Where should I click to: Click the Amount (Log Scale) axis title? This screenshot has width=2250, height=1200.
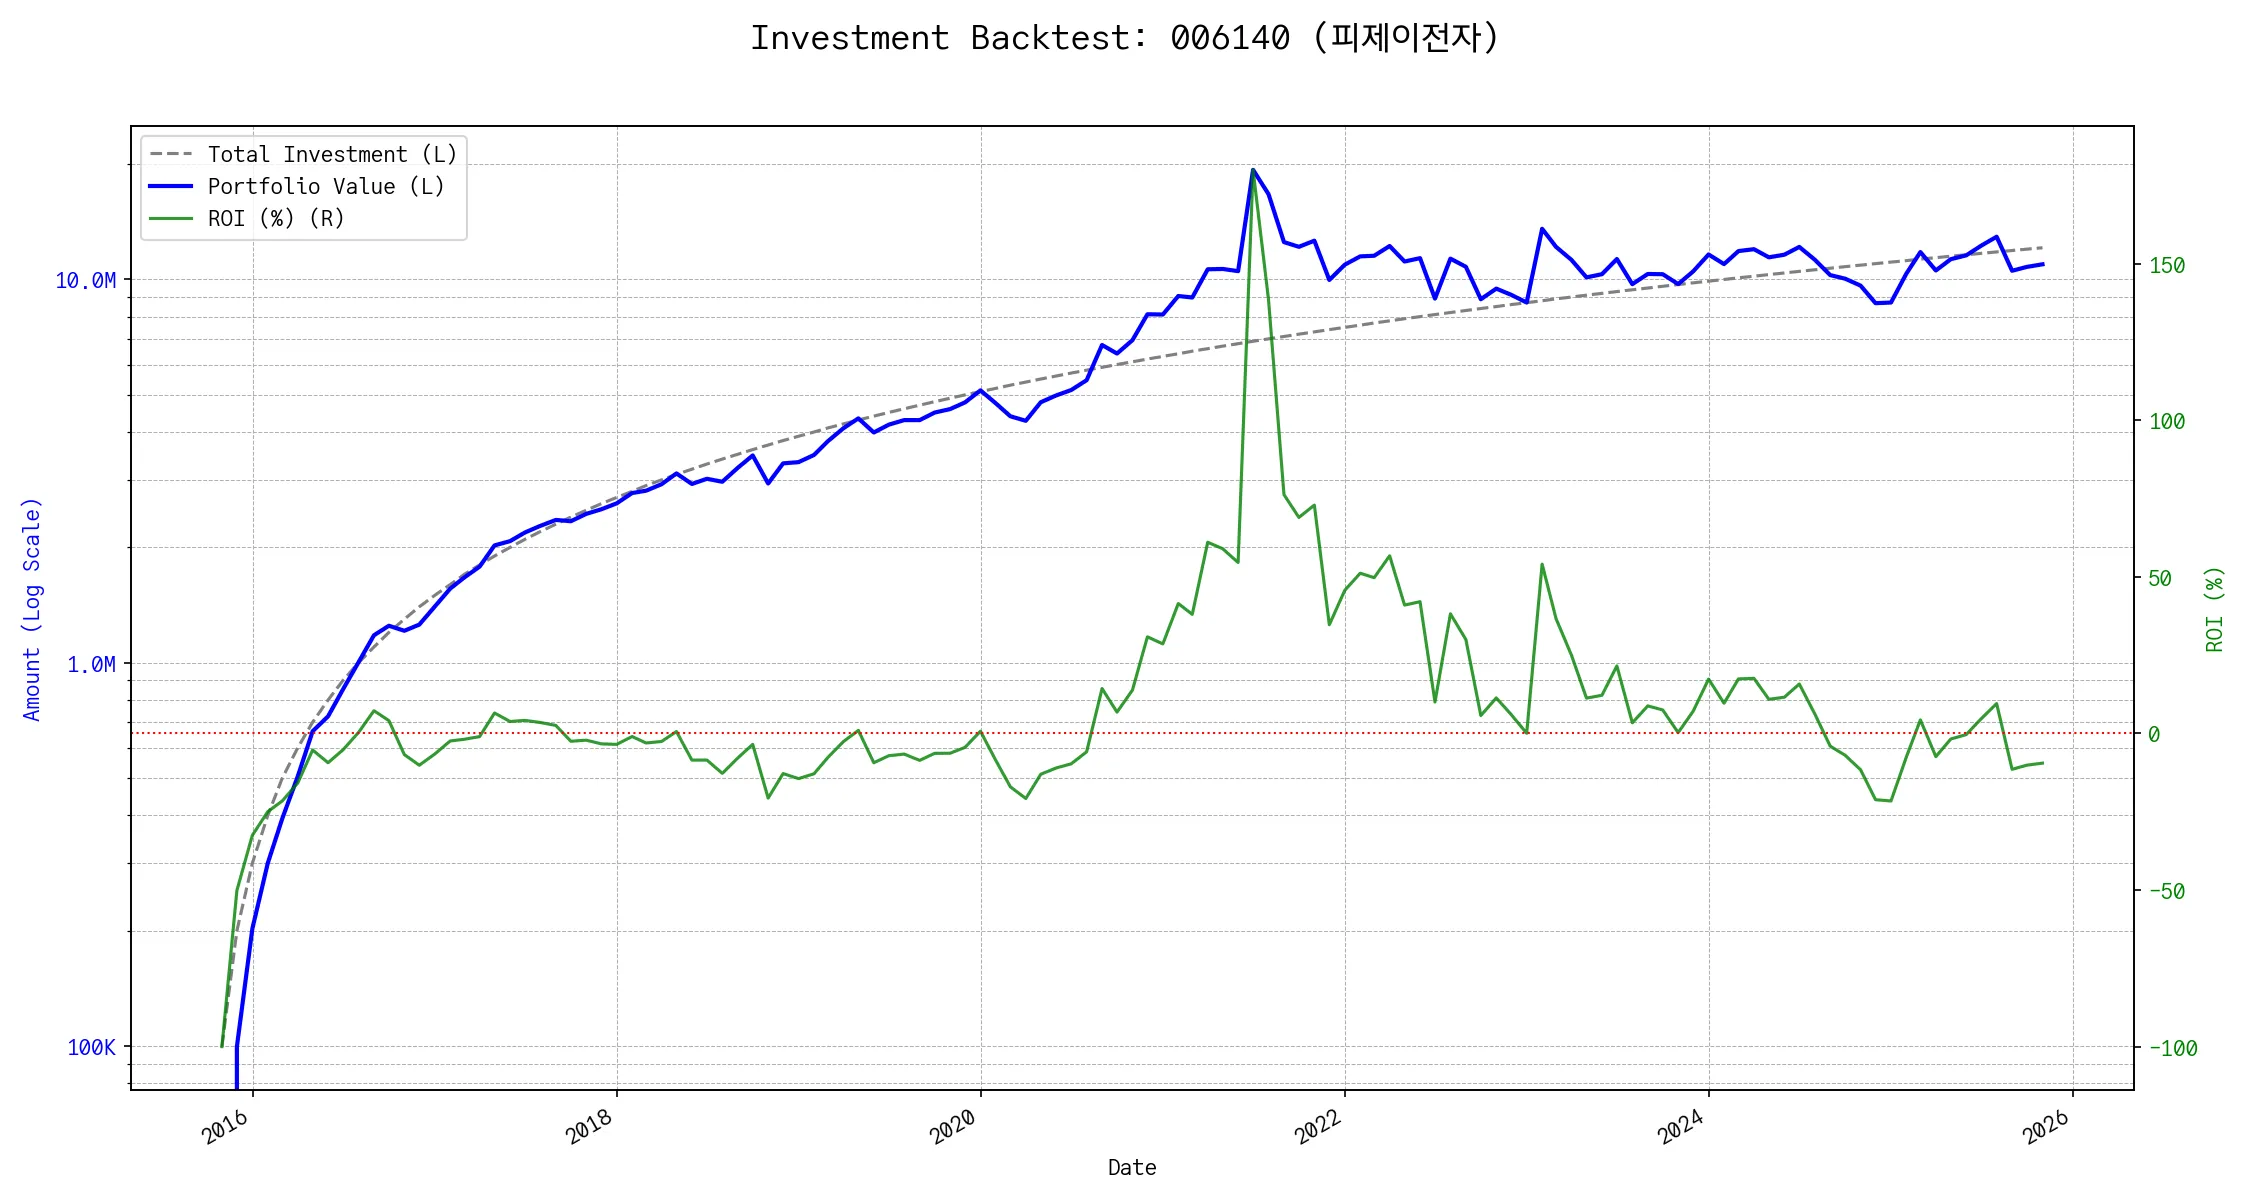click(32, 608)
